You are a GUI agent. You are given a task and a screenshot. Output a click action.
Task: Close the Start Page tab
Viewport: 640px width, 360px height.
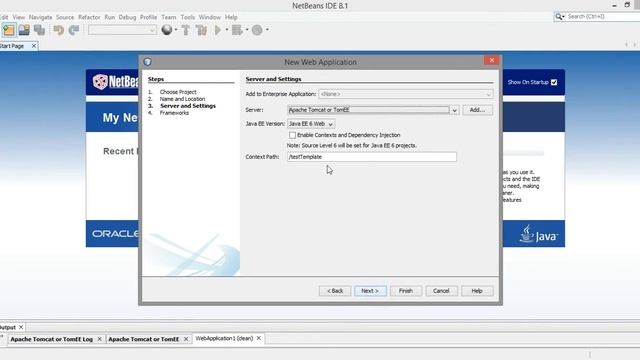coord(34,46)
